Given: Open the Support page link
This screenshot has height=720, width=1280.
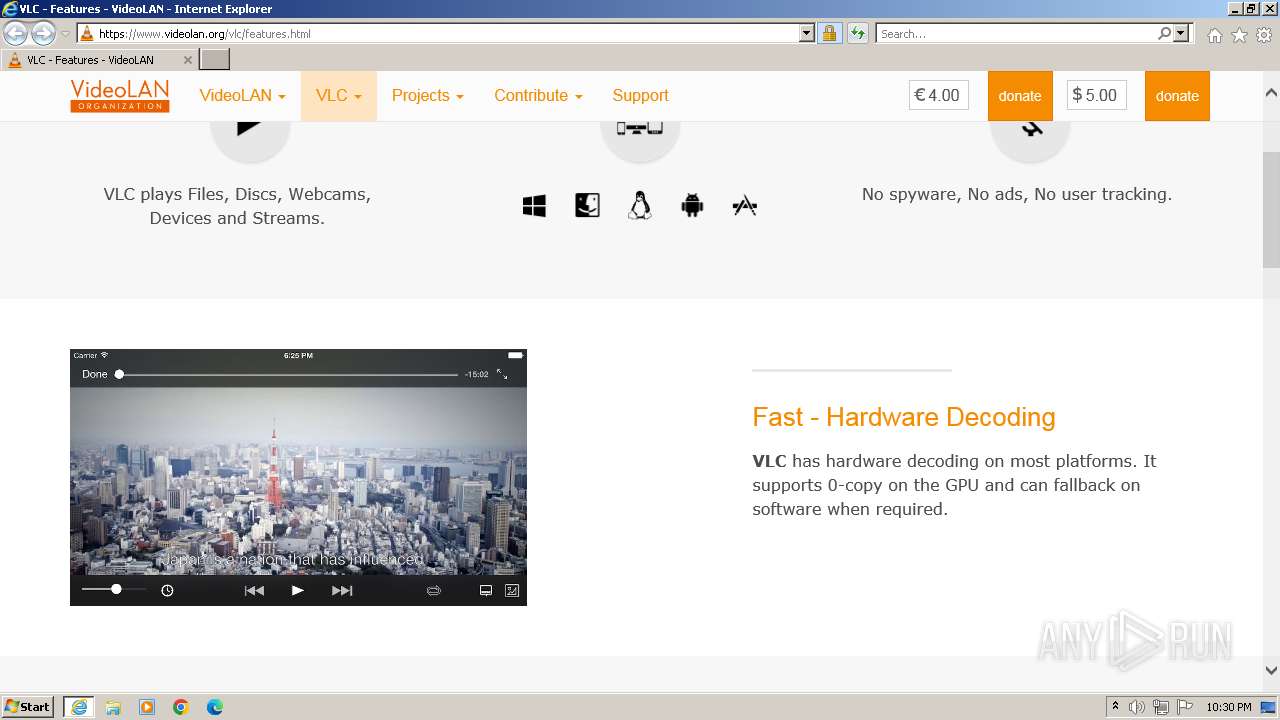Looking at the screenshot, I should (x=640, y=96).
